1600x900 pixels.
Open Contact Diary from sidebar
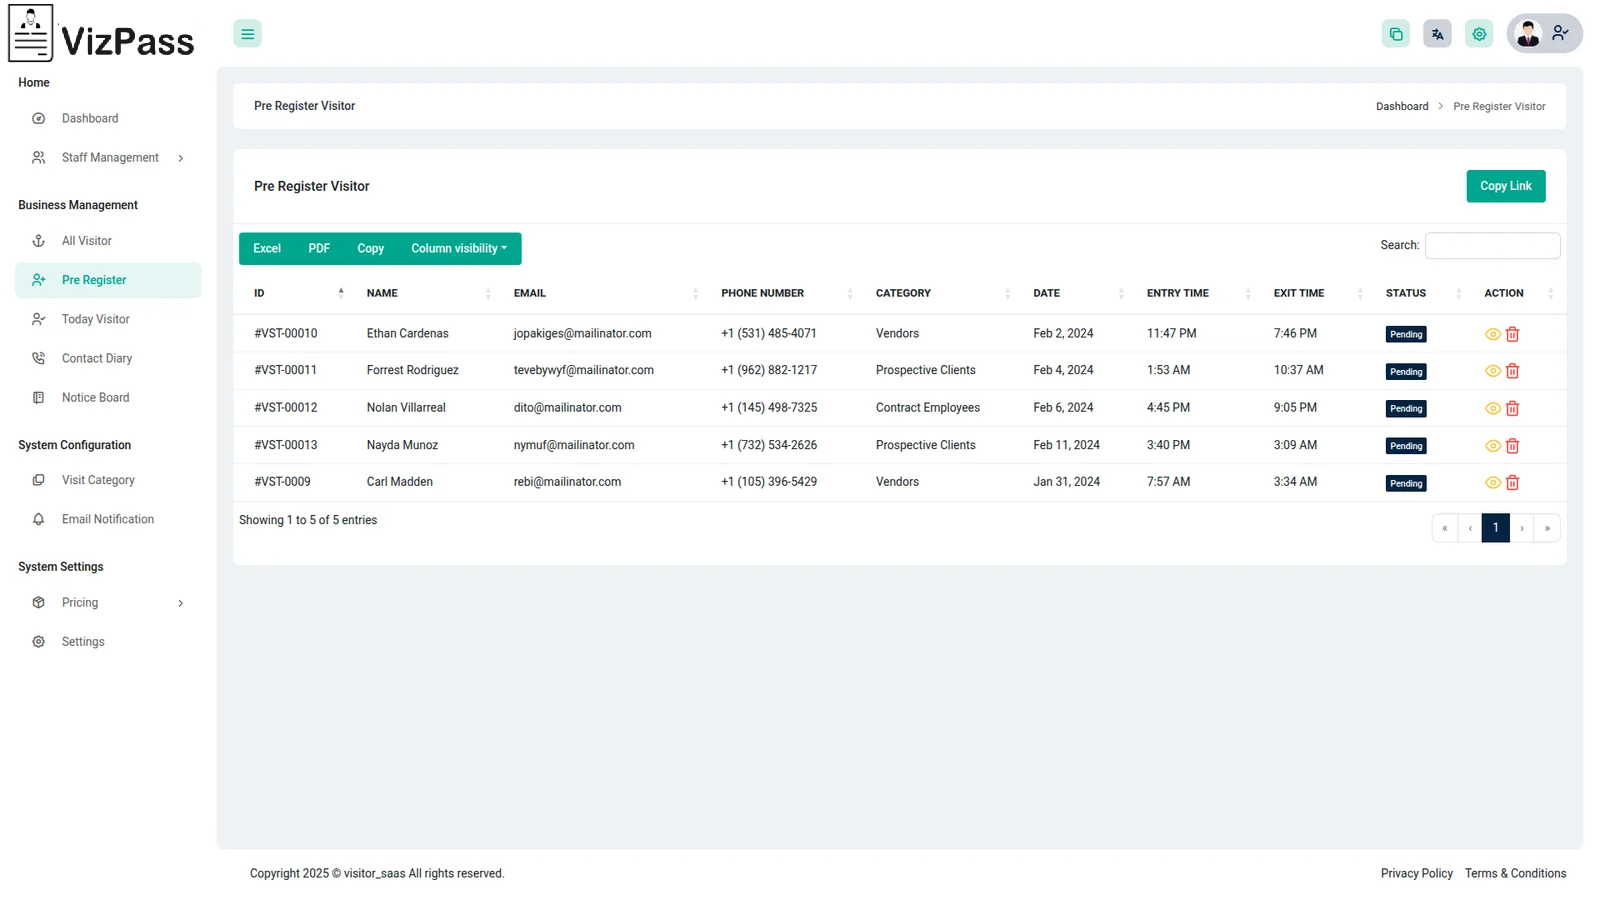point(97,358)
